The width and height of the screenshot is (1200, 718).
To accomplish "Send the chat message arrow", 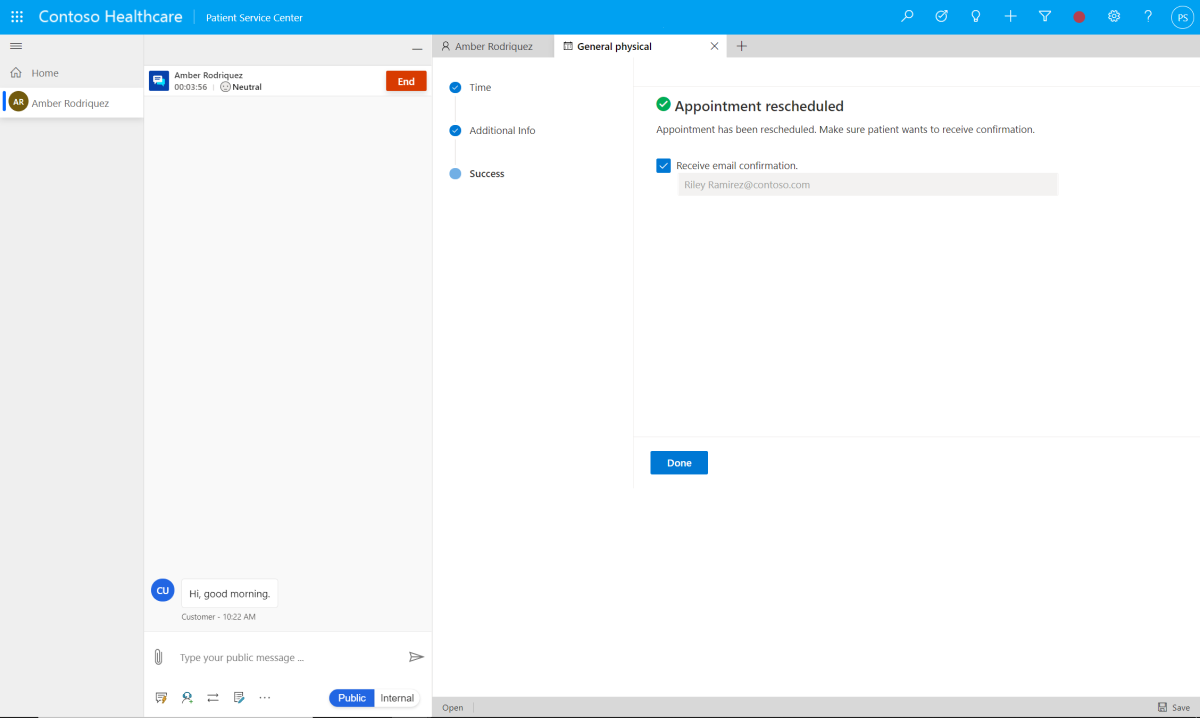I will 416,657.
